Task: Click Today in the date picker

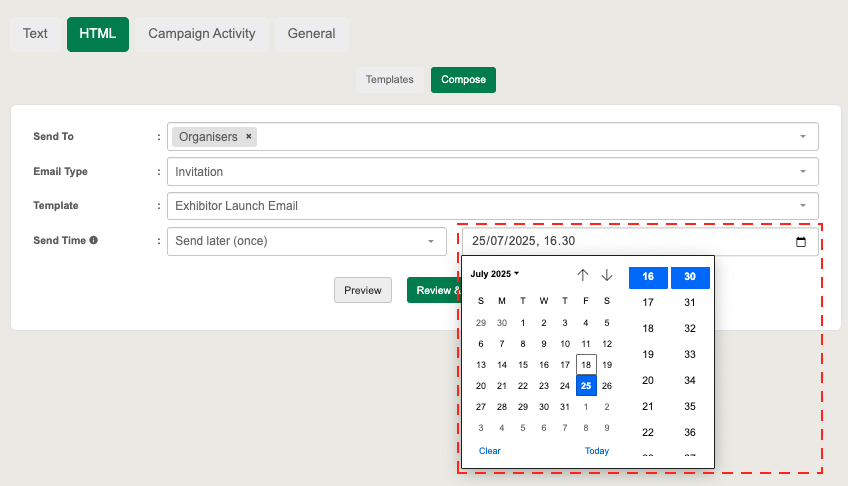Action: (x=597, y=451)
